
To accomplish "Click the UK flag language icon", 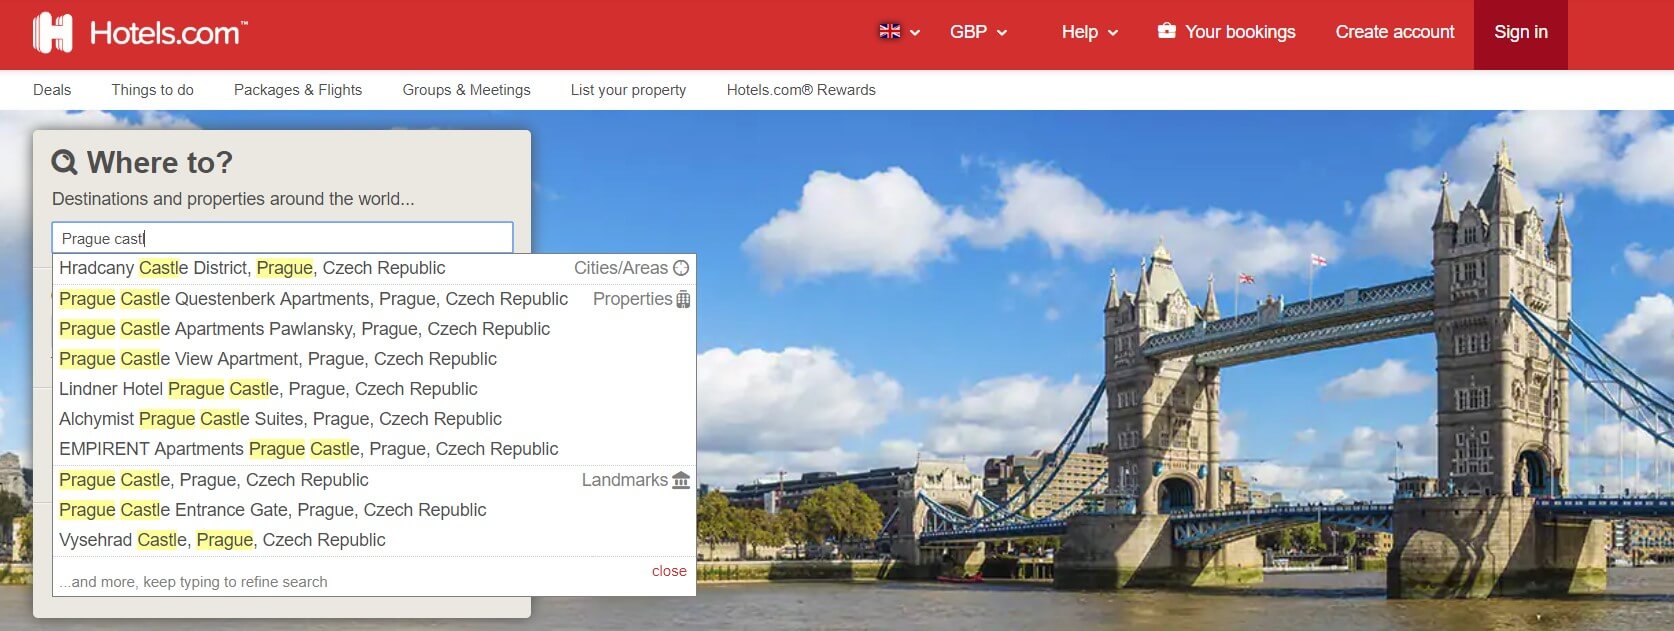I will click(889, 32).
